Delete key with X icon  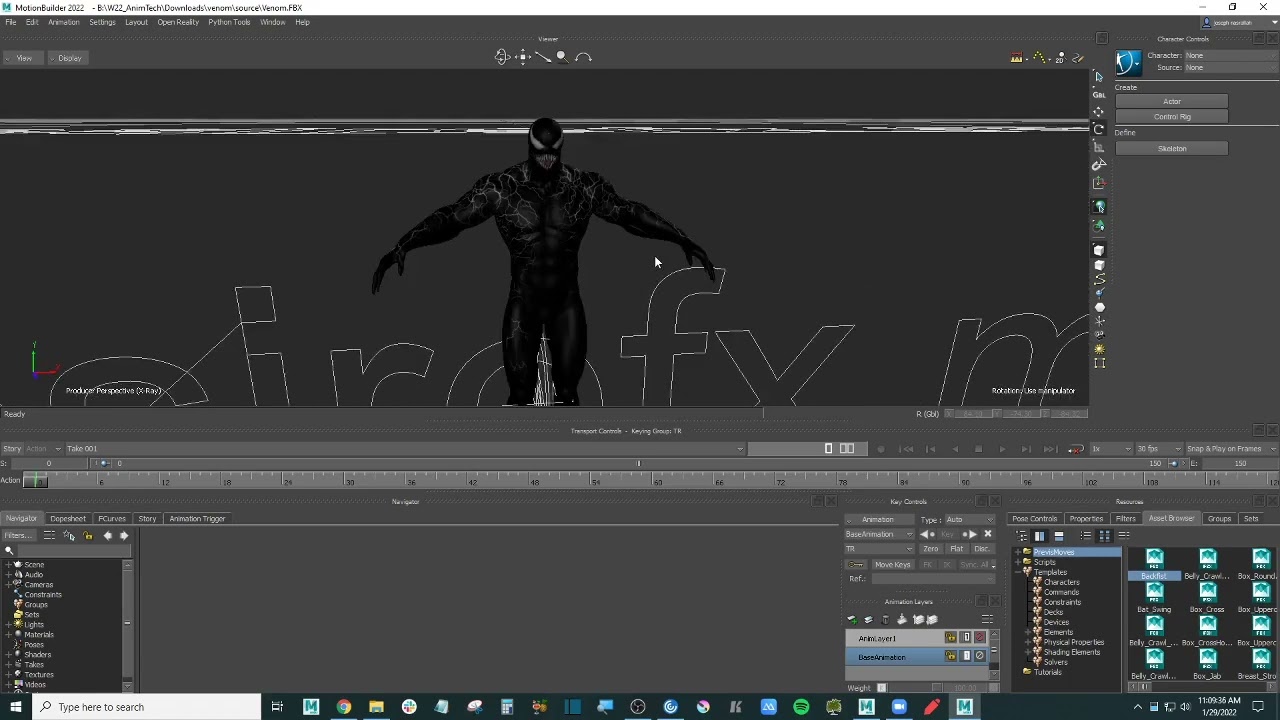[x=988, y=535]
